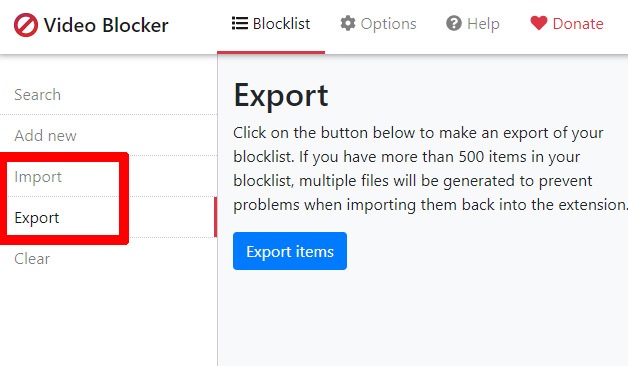Select the Blocklist tab label
The width and height of the screenshot is (628, 366).
(281, 24)
